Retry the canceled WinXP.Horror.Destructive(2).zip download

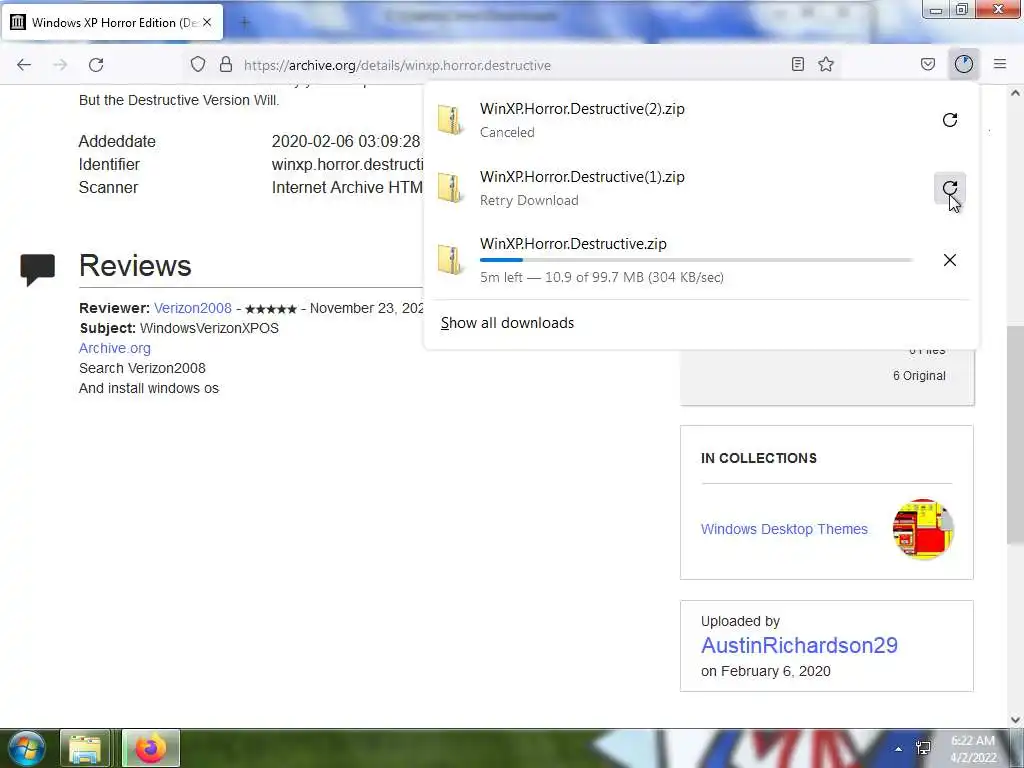click(x=950, y=120)
